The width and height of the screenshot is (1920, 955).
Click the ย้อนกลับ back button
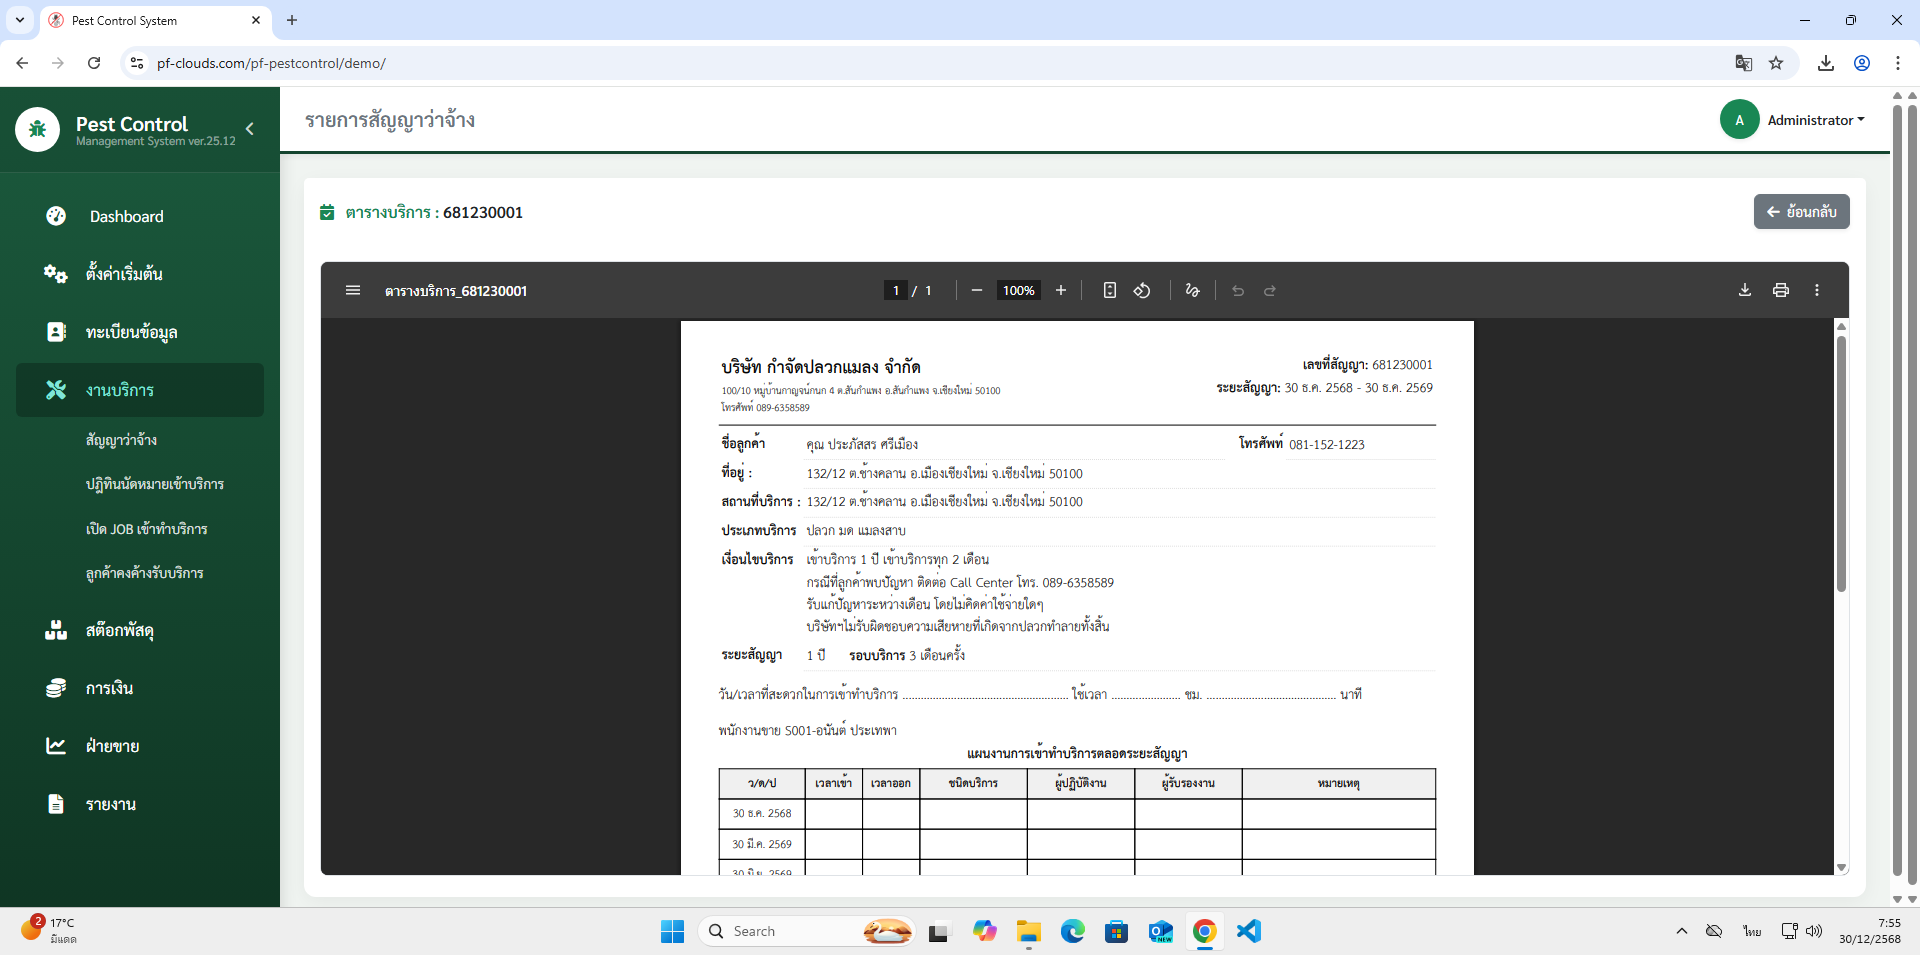pos(1801,212)
